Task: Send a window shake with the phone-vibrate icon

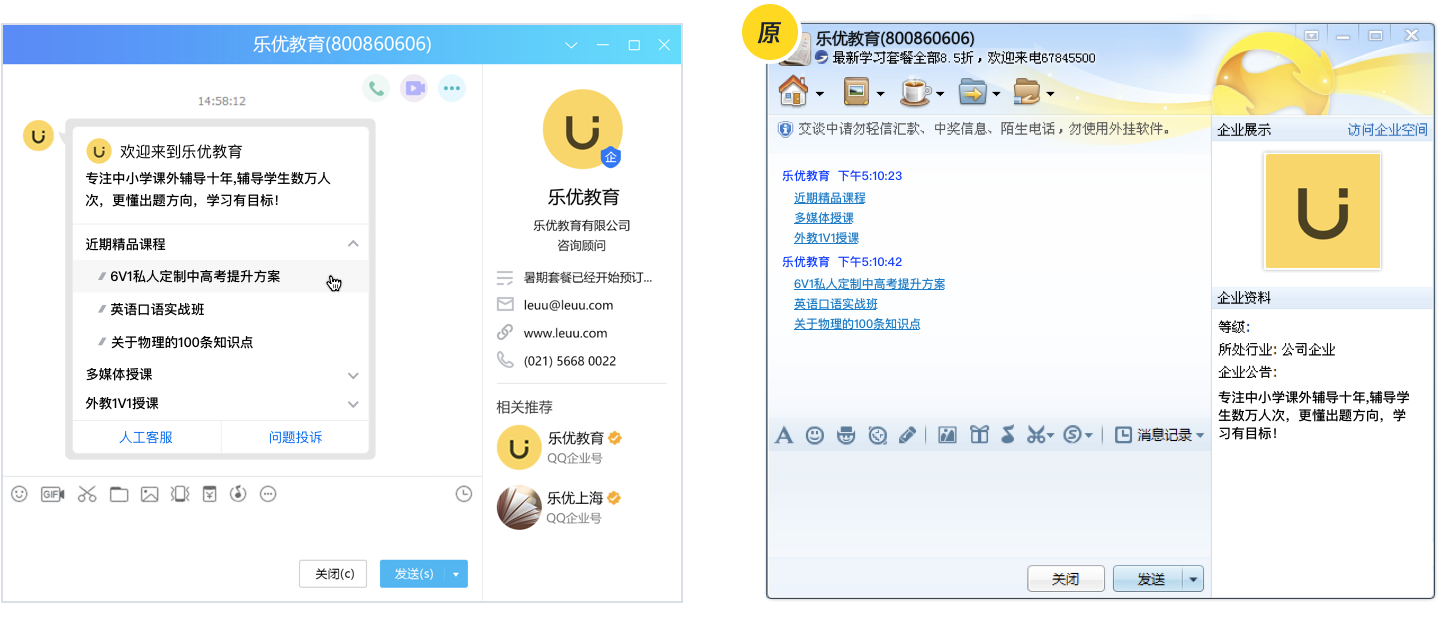Action: click(179, 493)
